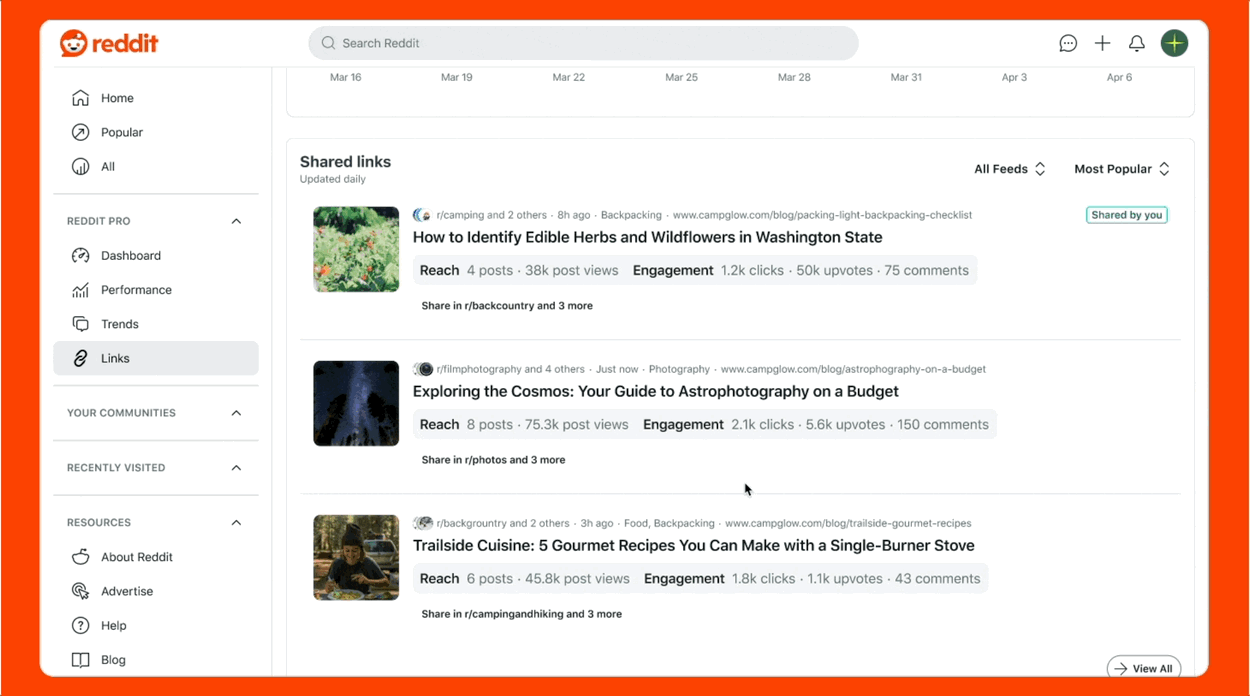
Task: Click the Popular arrow icon
Action: point(81,132)
